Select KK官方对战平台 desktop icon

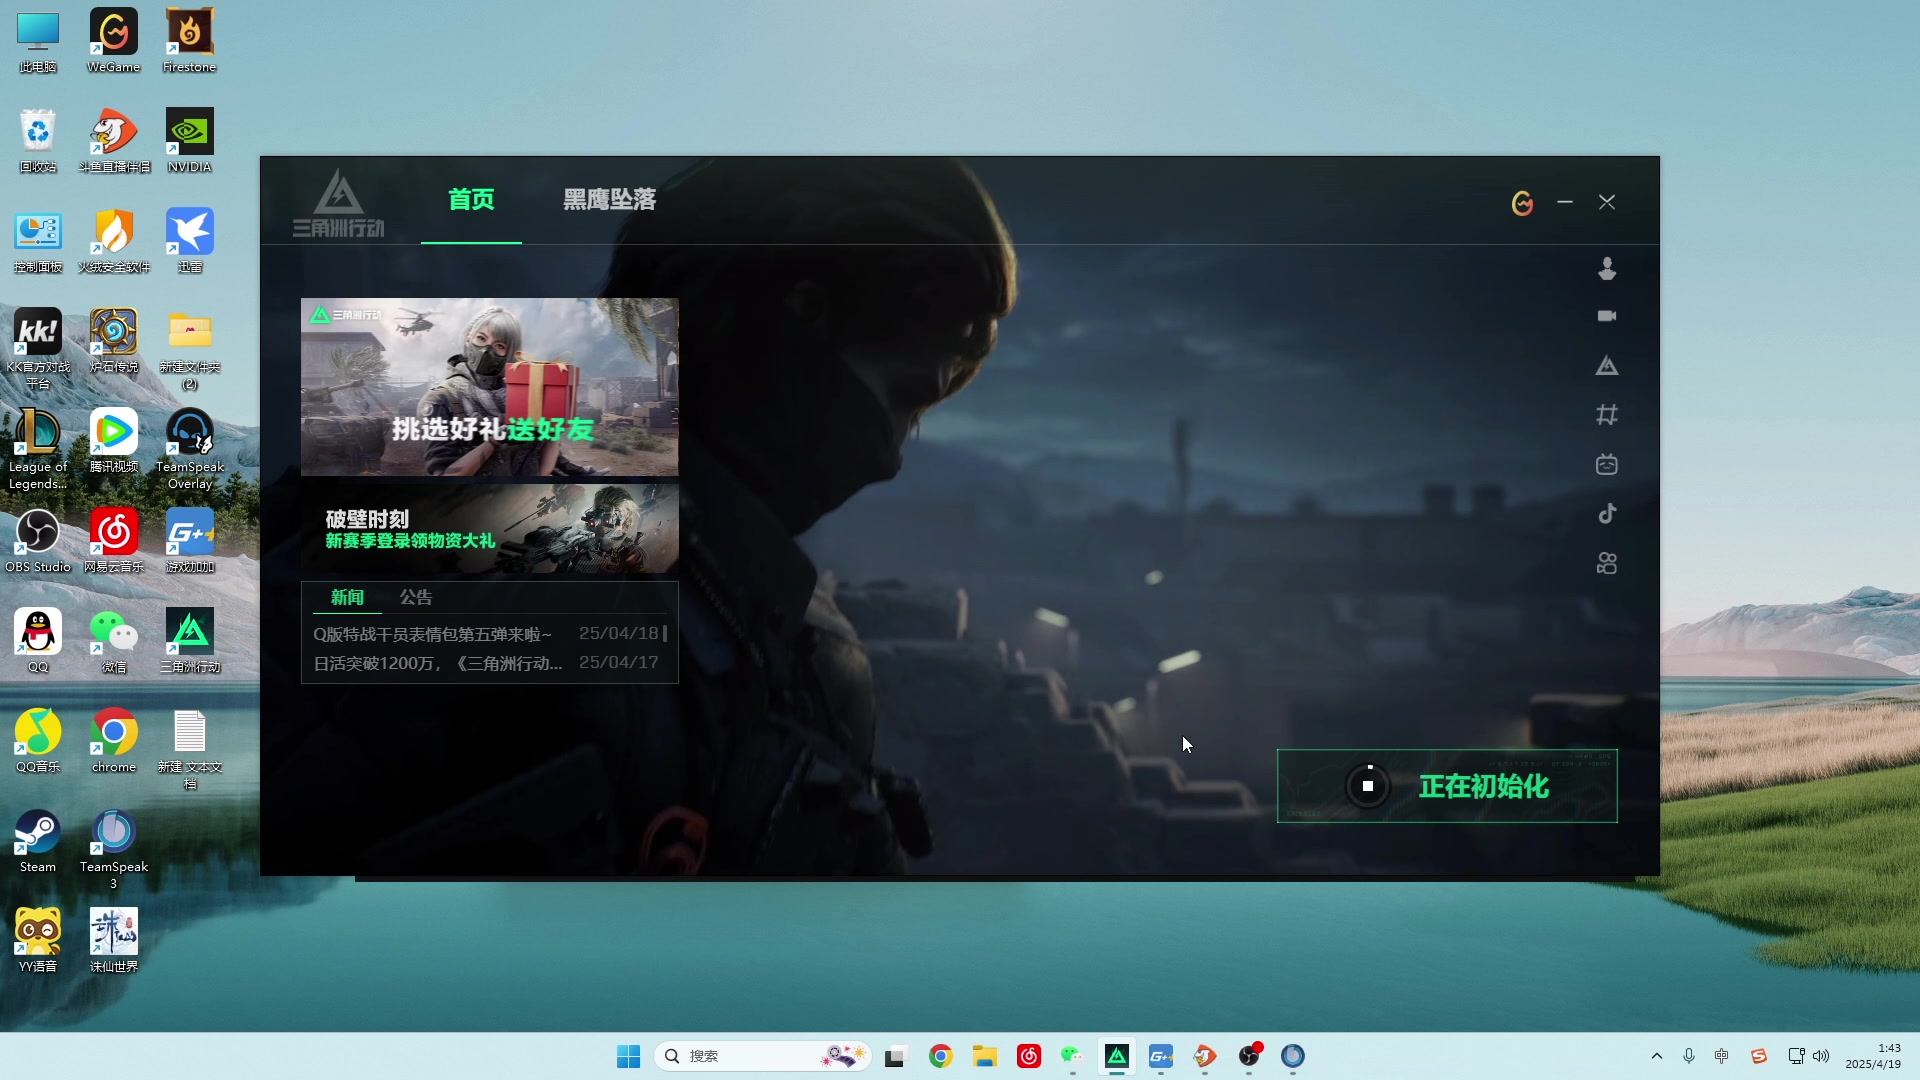coord(38,349)
